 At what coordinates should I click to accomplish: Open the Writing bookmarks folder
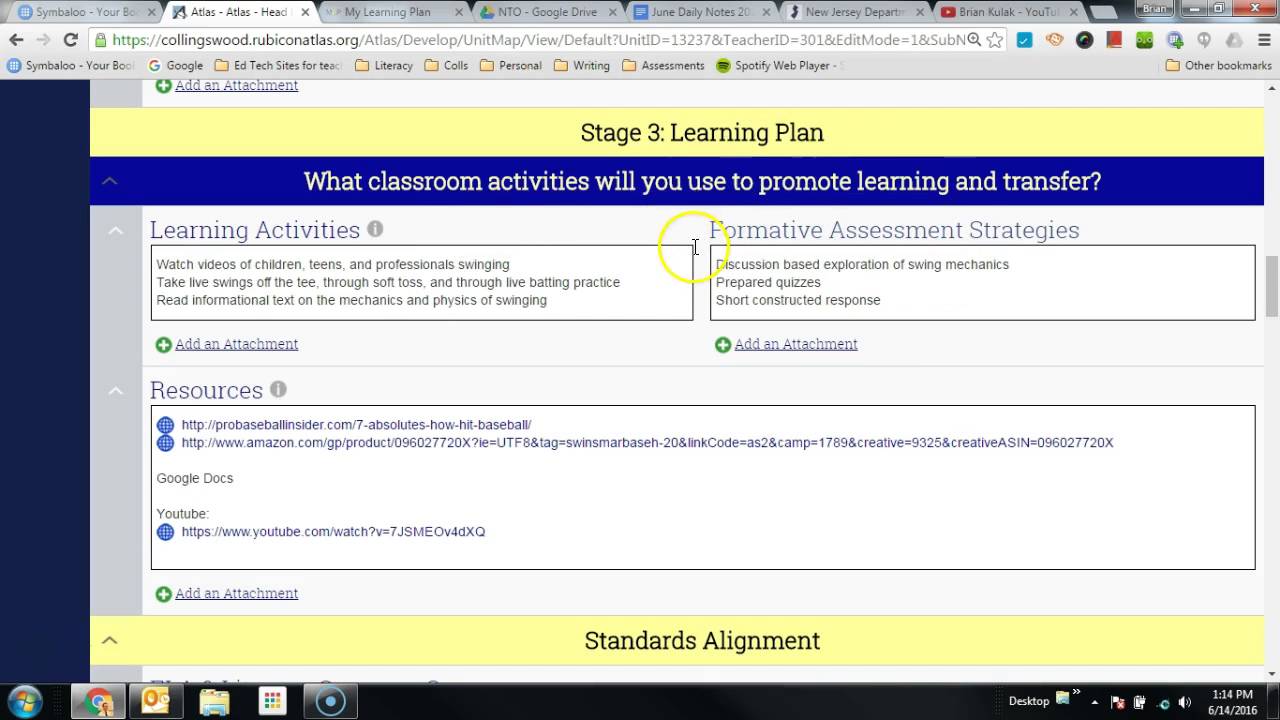pyautogui.click(x=582, y=65)
